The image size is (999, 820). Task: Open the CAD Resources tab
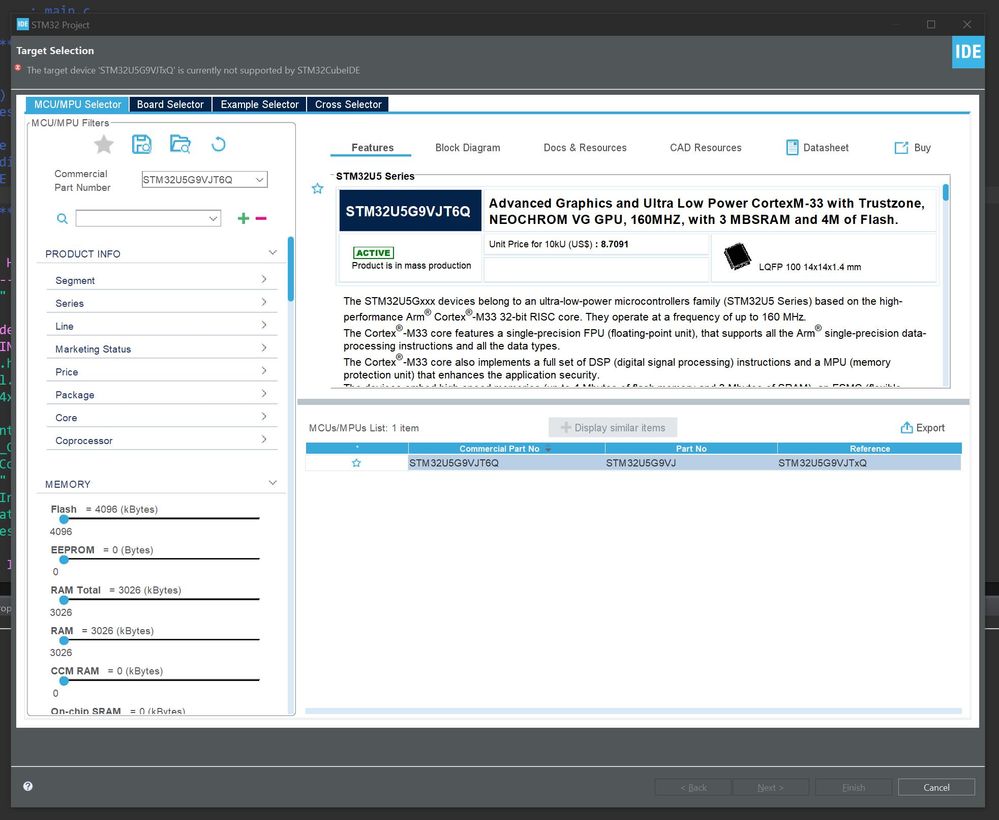(705, 148)
